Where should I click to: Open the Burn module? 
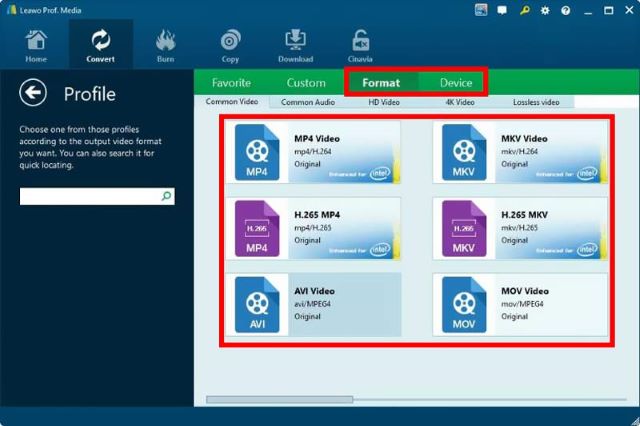coord(165,46)
